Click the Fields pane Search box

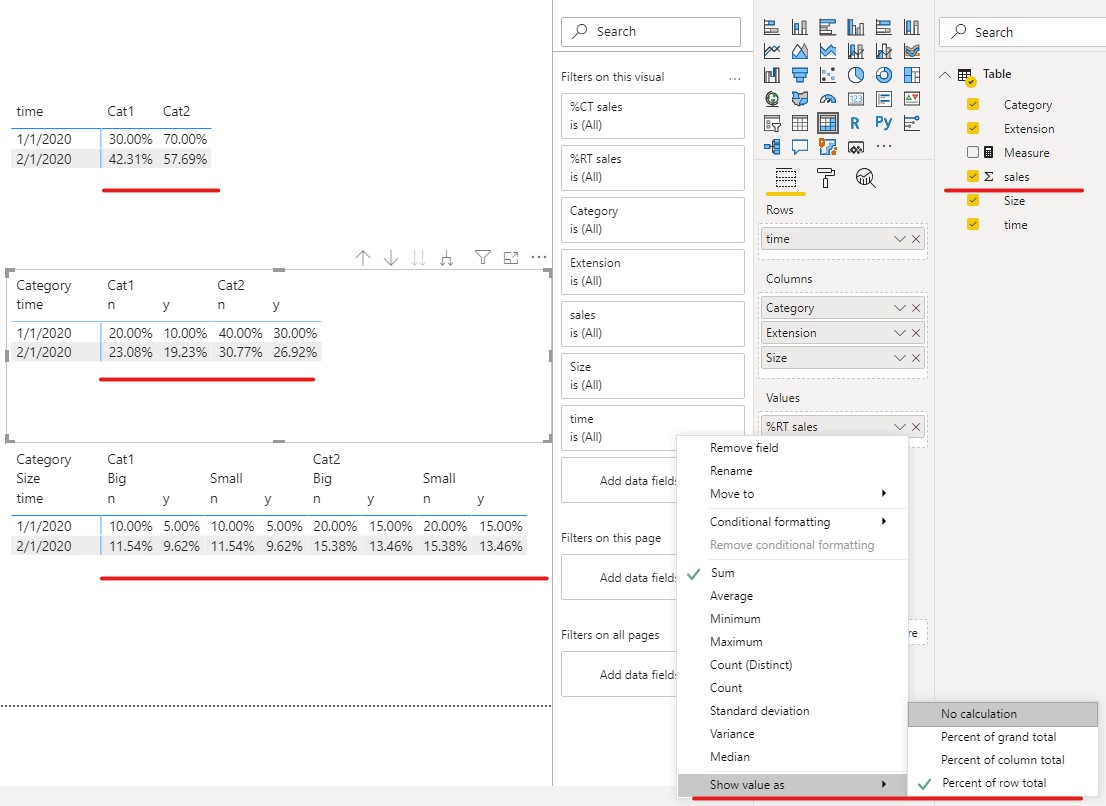(x=1023, y=32)
